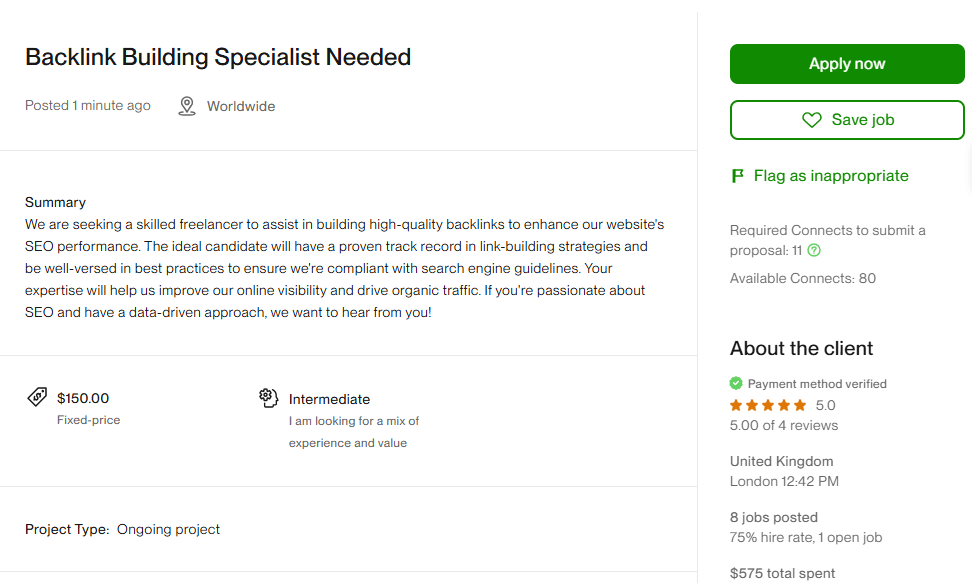Click the location pin icon near Worldwide
Viewport: 972px width, 583px height.
click(187, 105)
